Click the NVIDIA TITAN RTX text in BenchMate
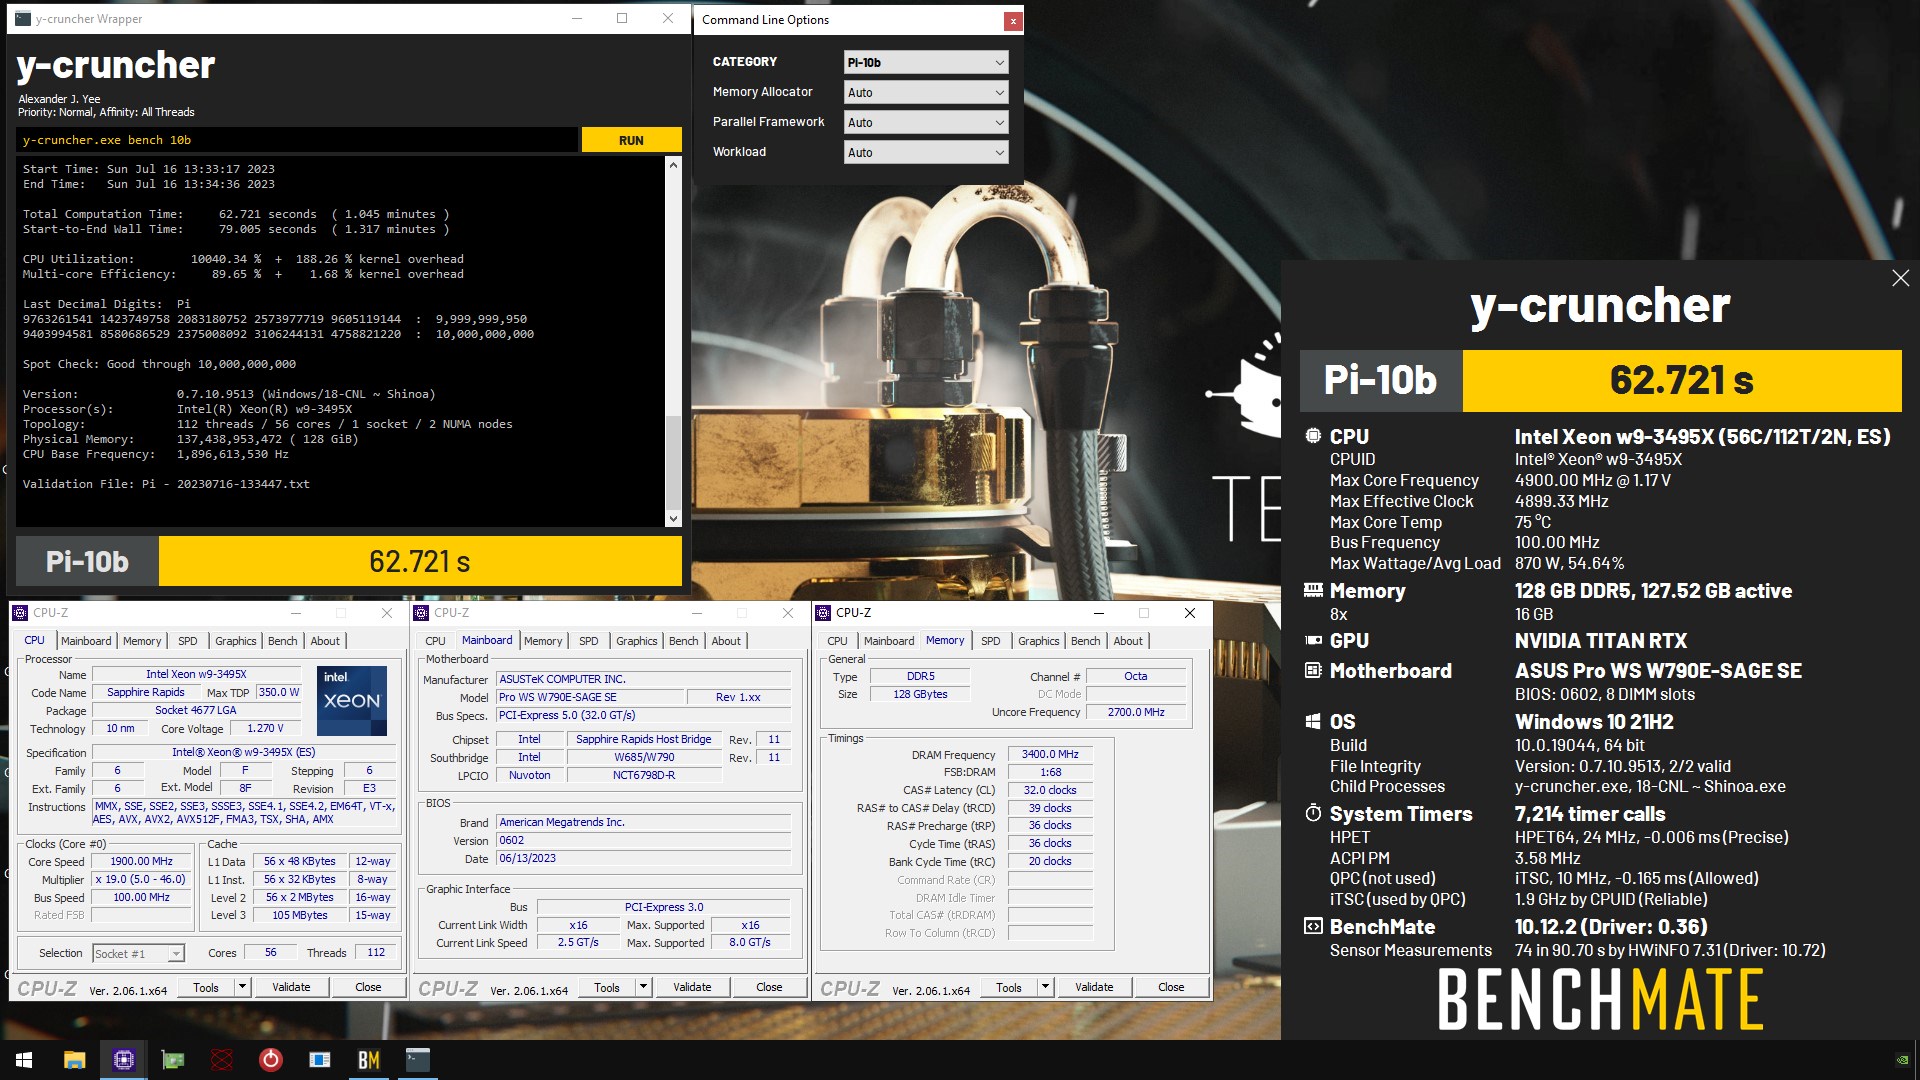The width and height of the screenshot is (1920, 1080). 1601,641
